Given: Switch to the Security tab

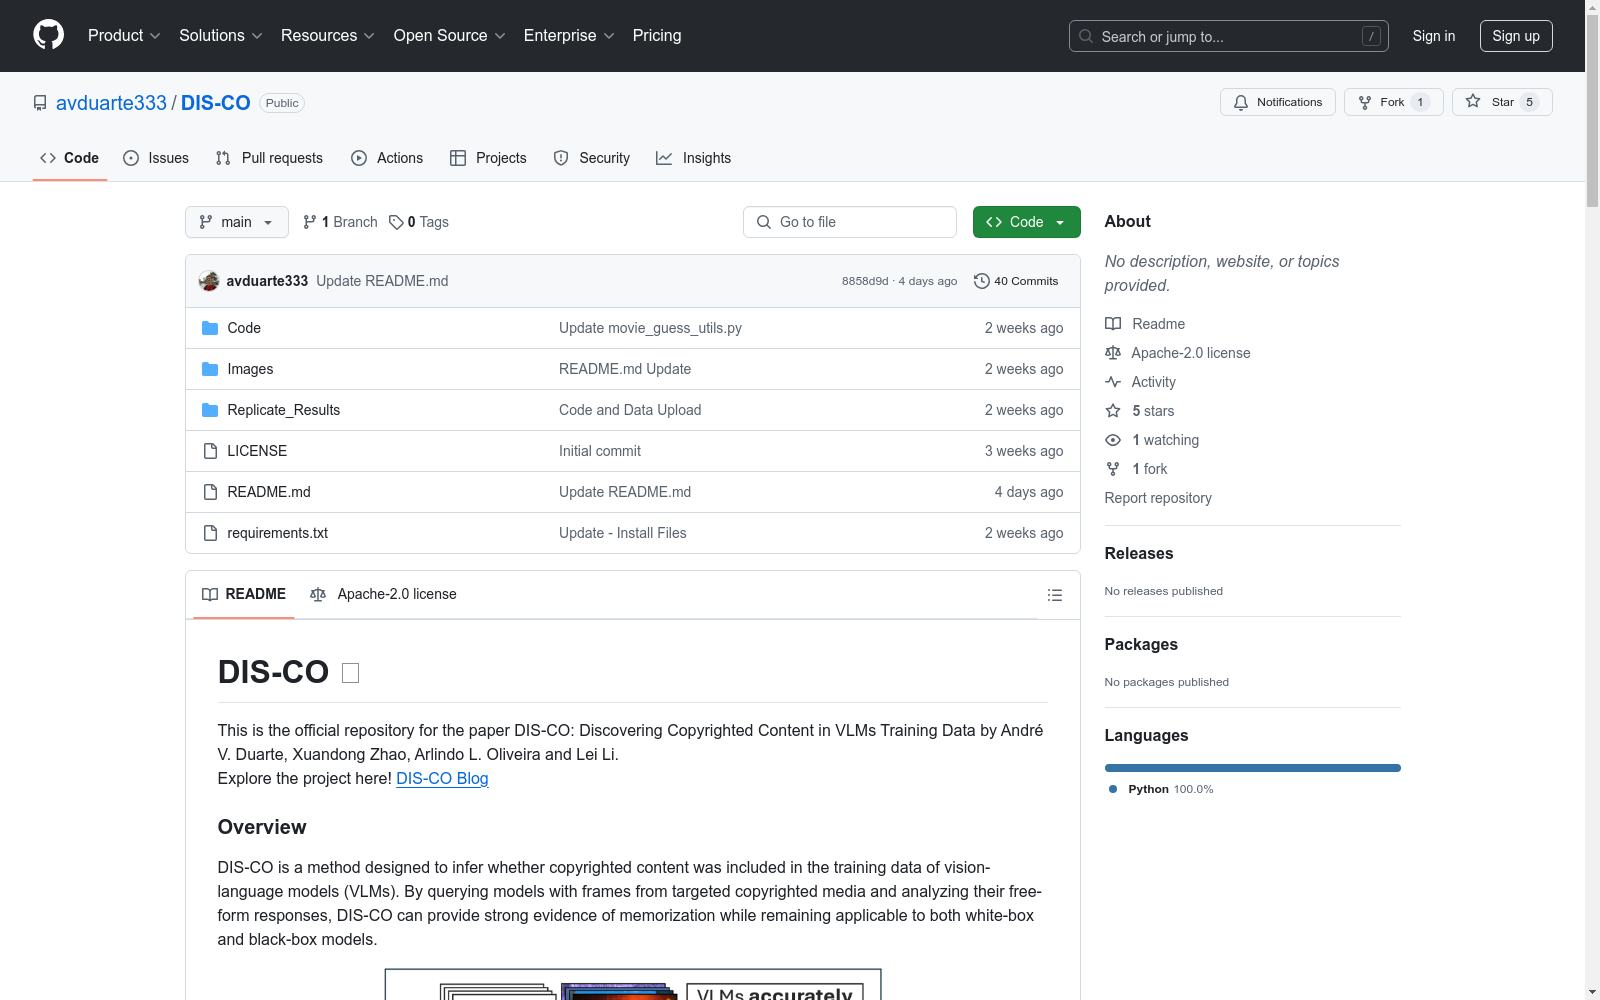Looking at the screenshot, I should click(x=592, y=158).
